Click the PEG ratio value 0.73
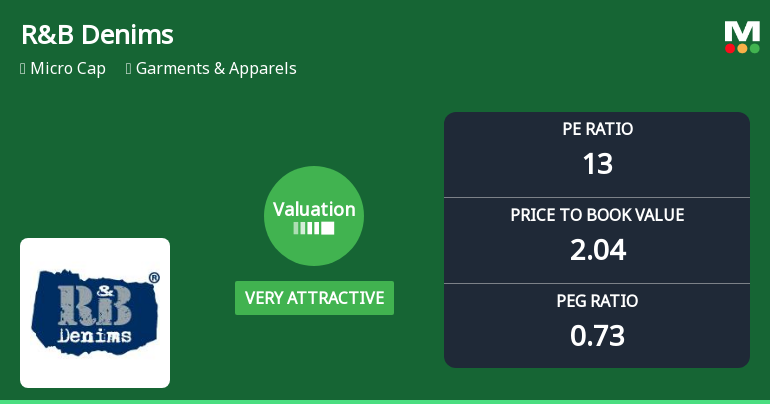770x404 pixels. click(x=597, y=335)
